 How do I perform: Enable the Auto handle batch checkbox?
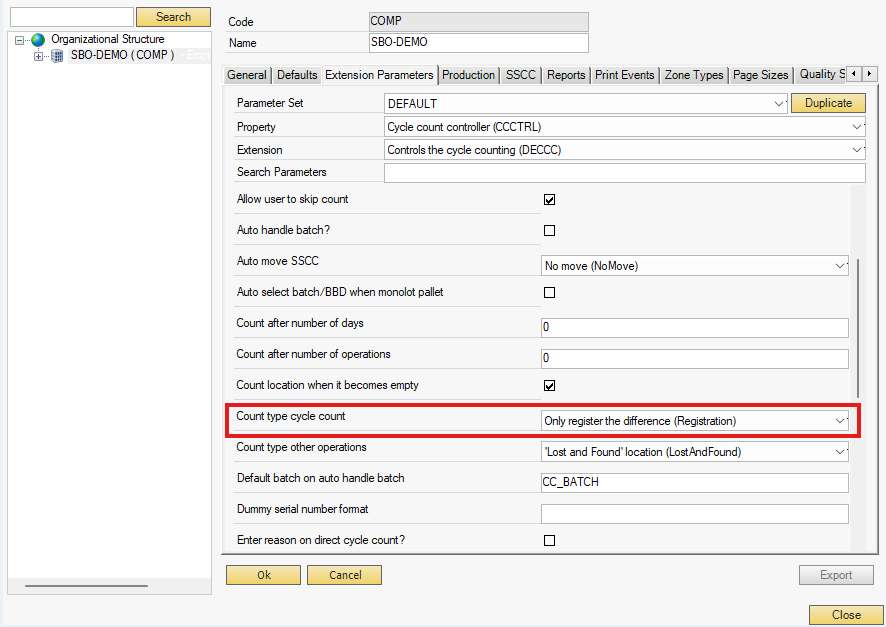pos(549,231)
